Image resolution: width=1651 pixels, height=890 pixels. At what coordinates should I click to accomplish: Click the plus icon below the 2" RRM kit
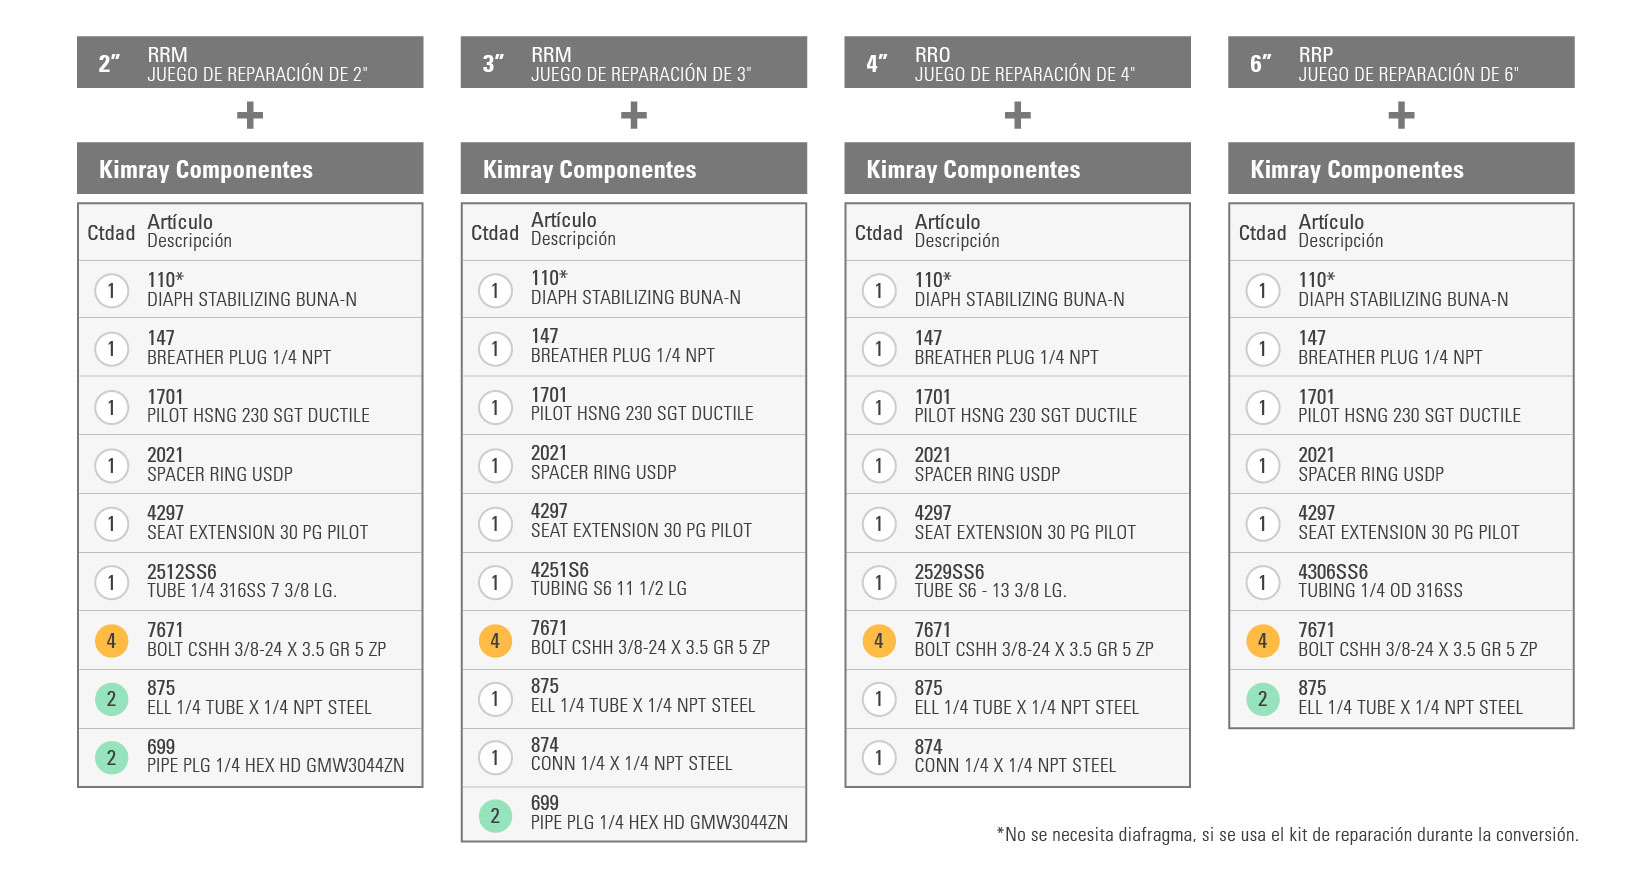pos(250,116)
